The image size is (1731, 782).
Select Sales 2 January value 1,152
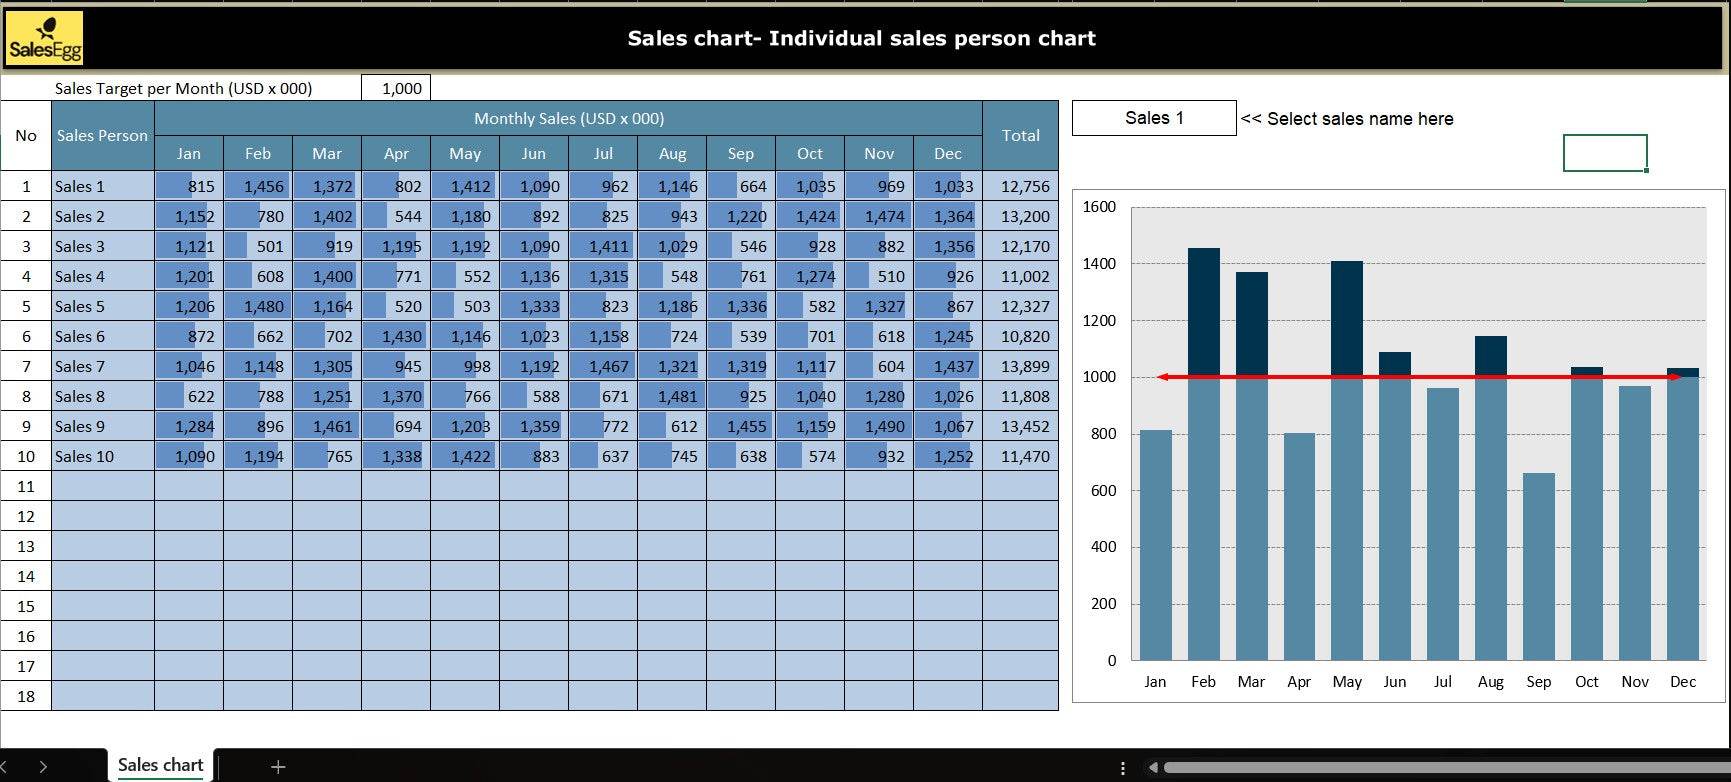(x=189, y=216)
